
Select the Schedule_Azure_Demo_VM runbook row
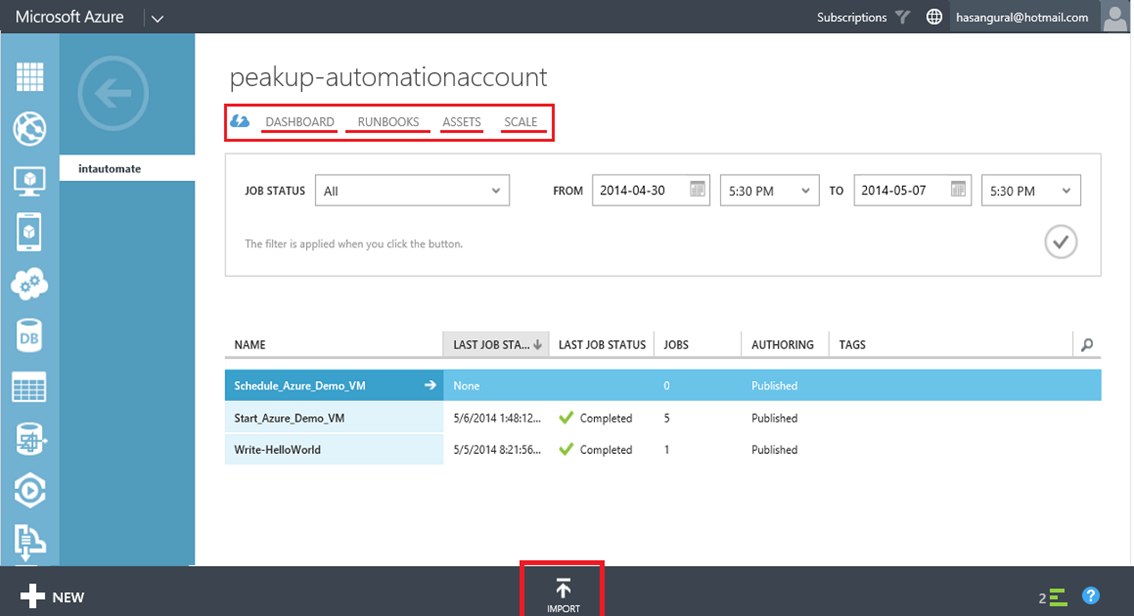[663, 385]
